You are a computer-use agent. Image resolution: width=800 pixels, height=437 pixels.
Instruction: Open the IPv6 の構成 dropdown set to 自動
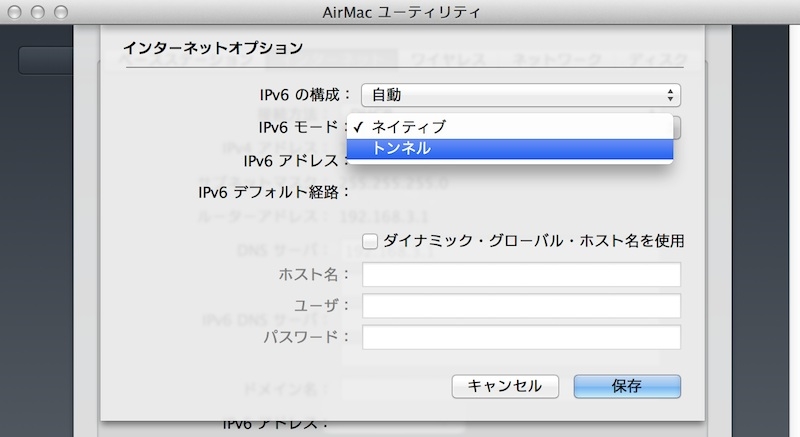521,95
